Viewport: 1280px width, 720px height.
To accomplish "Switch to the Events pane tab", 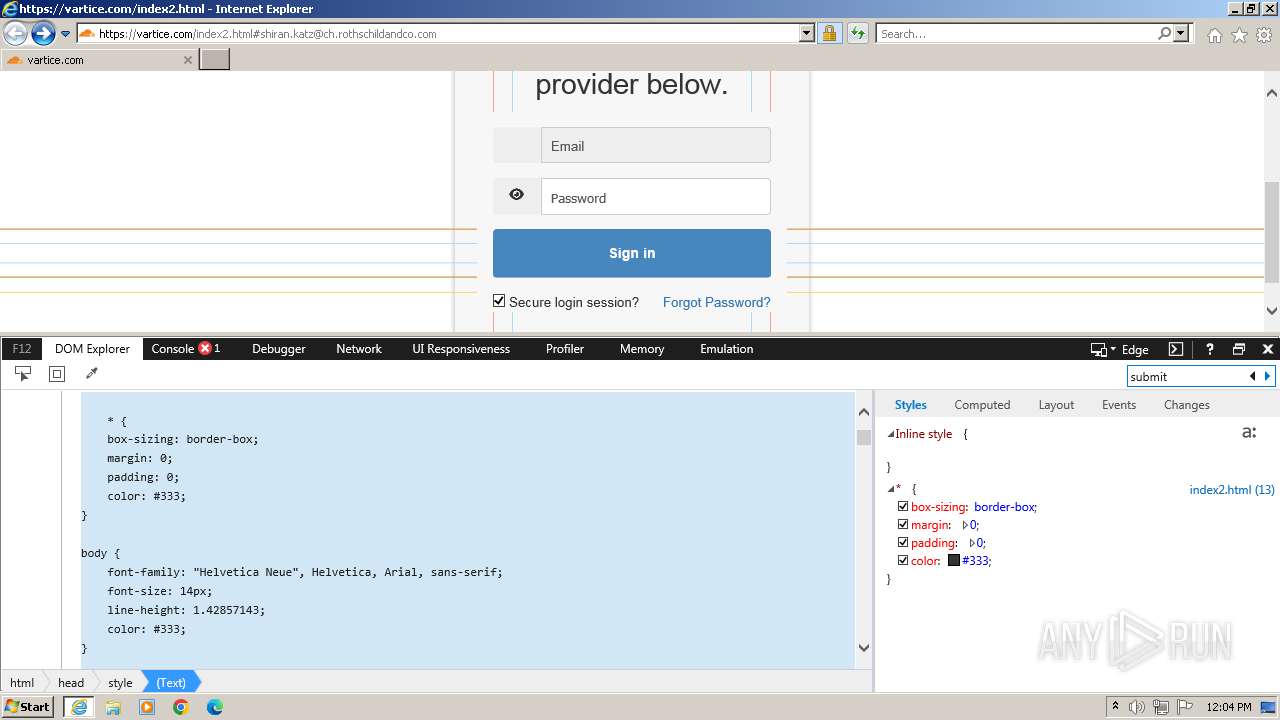I will click(1119, 405).
